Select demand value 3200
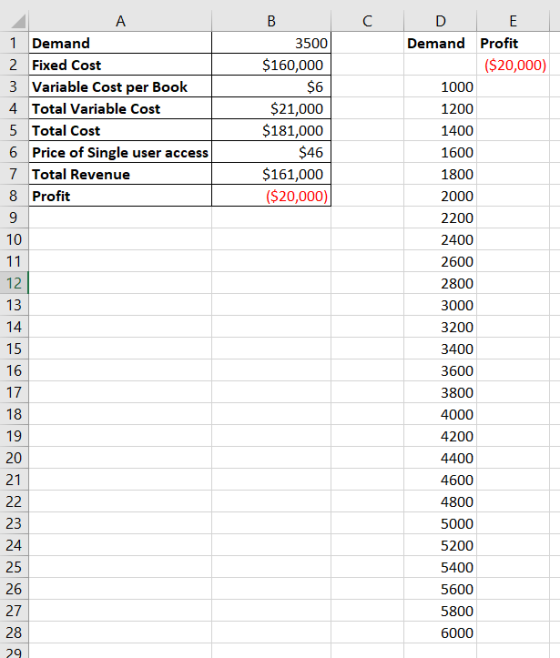 [440, 326]
